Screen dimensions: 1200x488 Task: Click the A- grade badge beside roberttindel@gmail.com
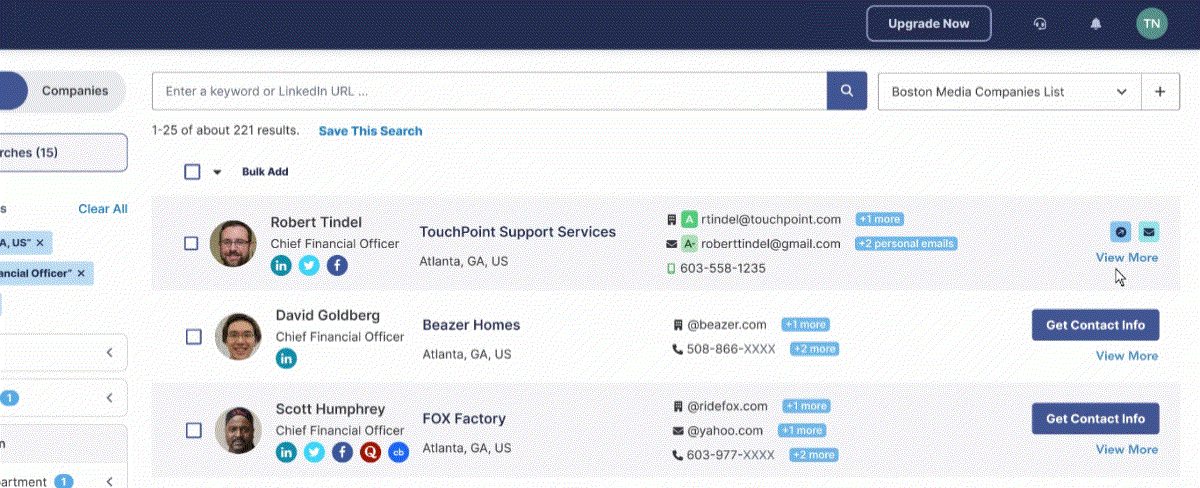689,244
